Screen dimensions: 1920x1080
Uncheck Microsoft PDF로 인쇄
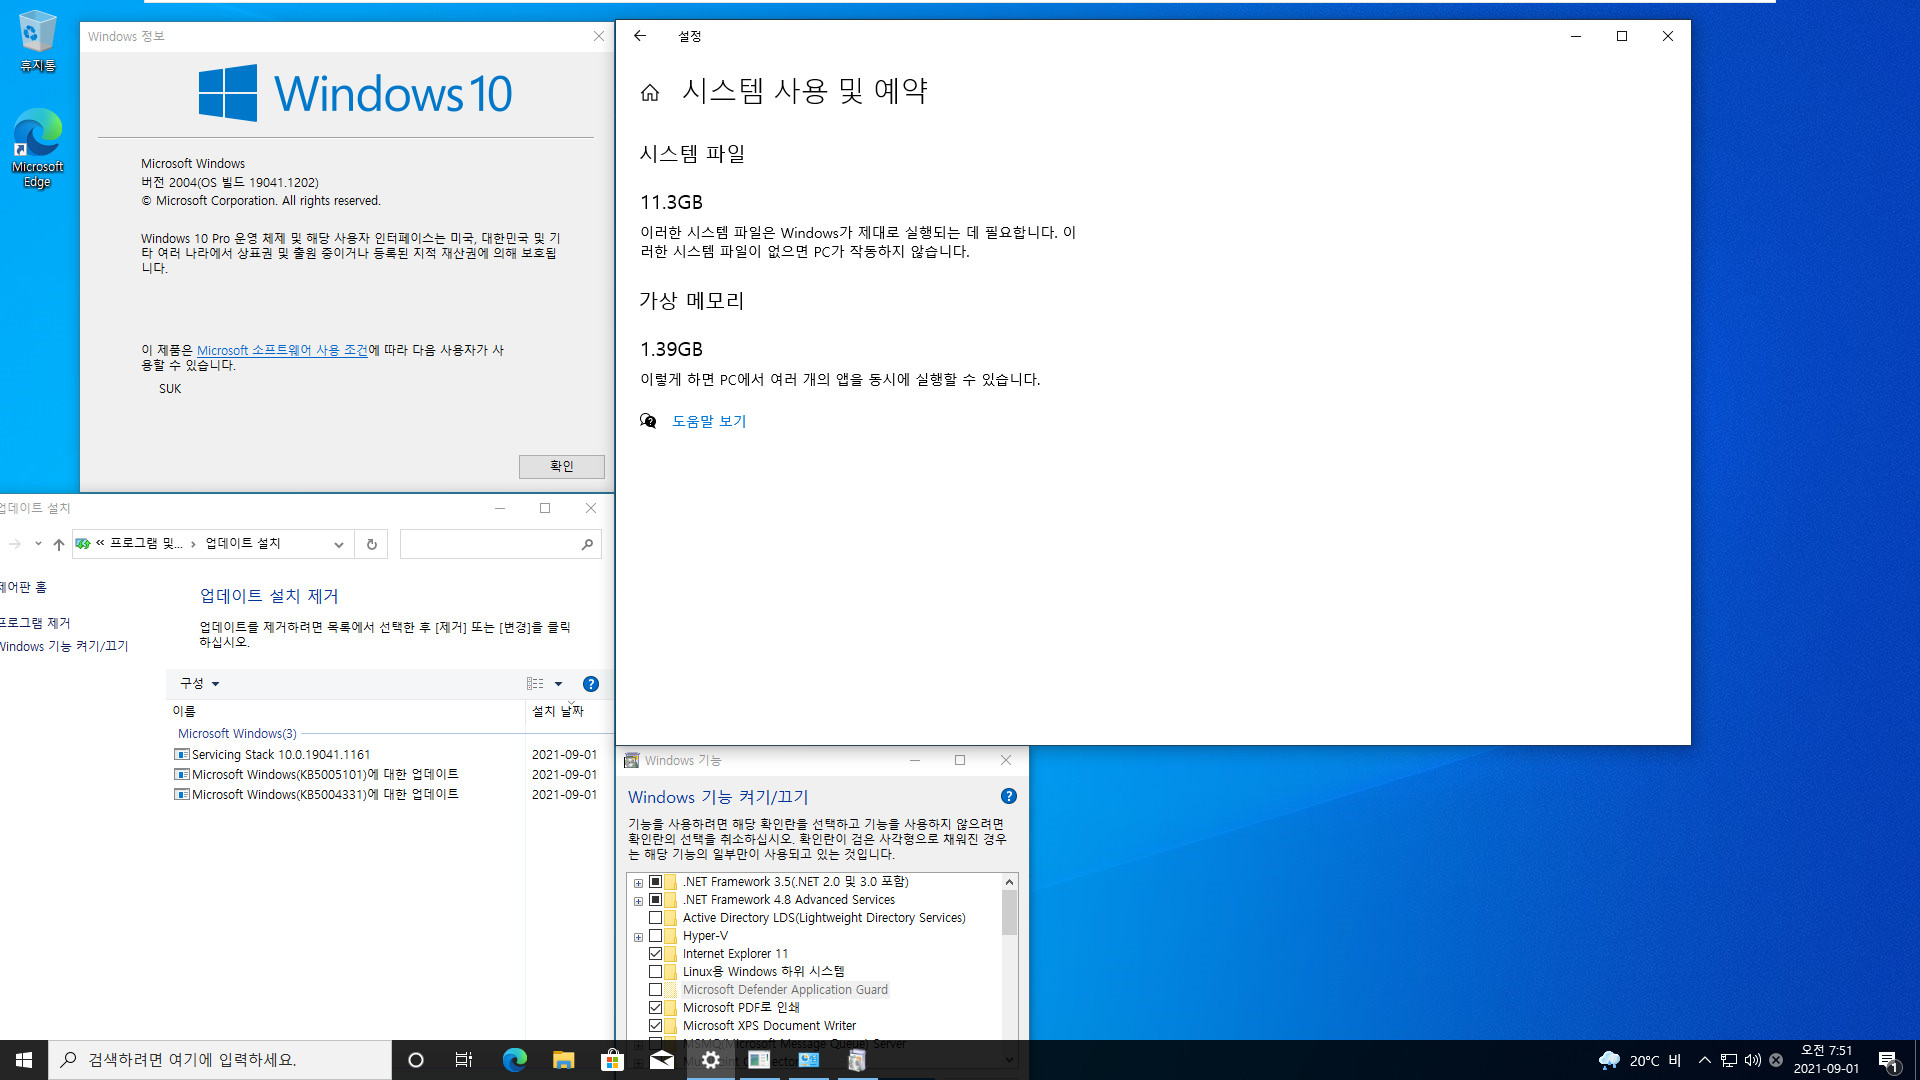656,1007
